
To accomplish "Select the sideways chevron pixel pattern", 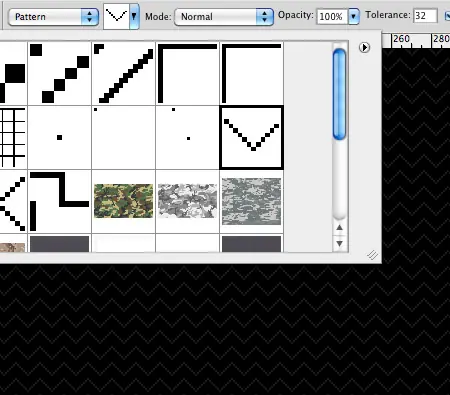I will [13, 201].
